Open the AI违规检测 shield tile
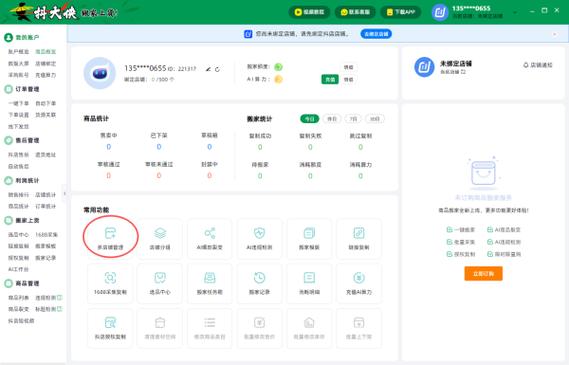The height and width of the screenshot is (365, 569). 259,239
